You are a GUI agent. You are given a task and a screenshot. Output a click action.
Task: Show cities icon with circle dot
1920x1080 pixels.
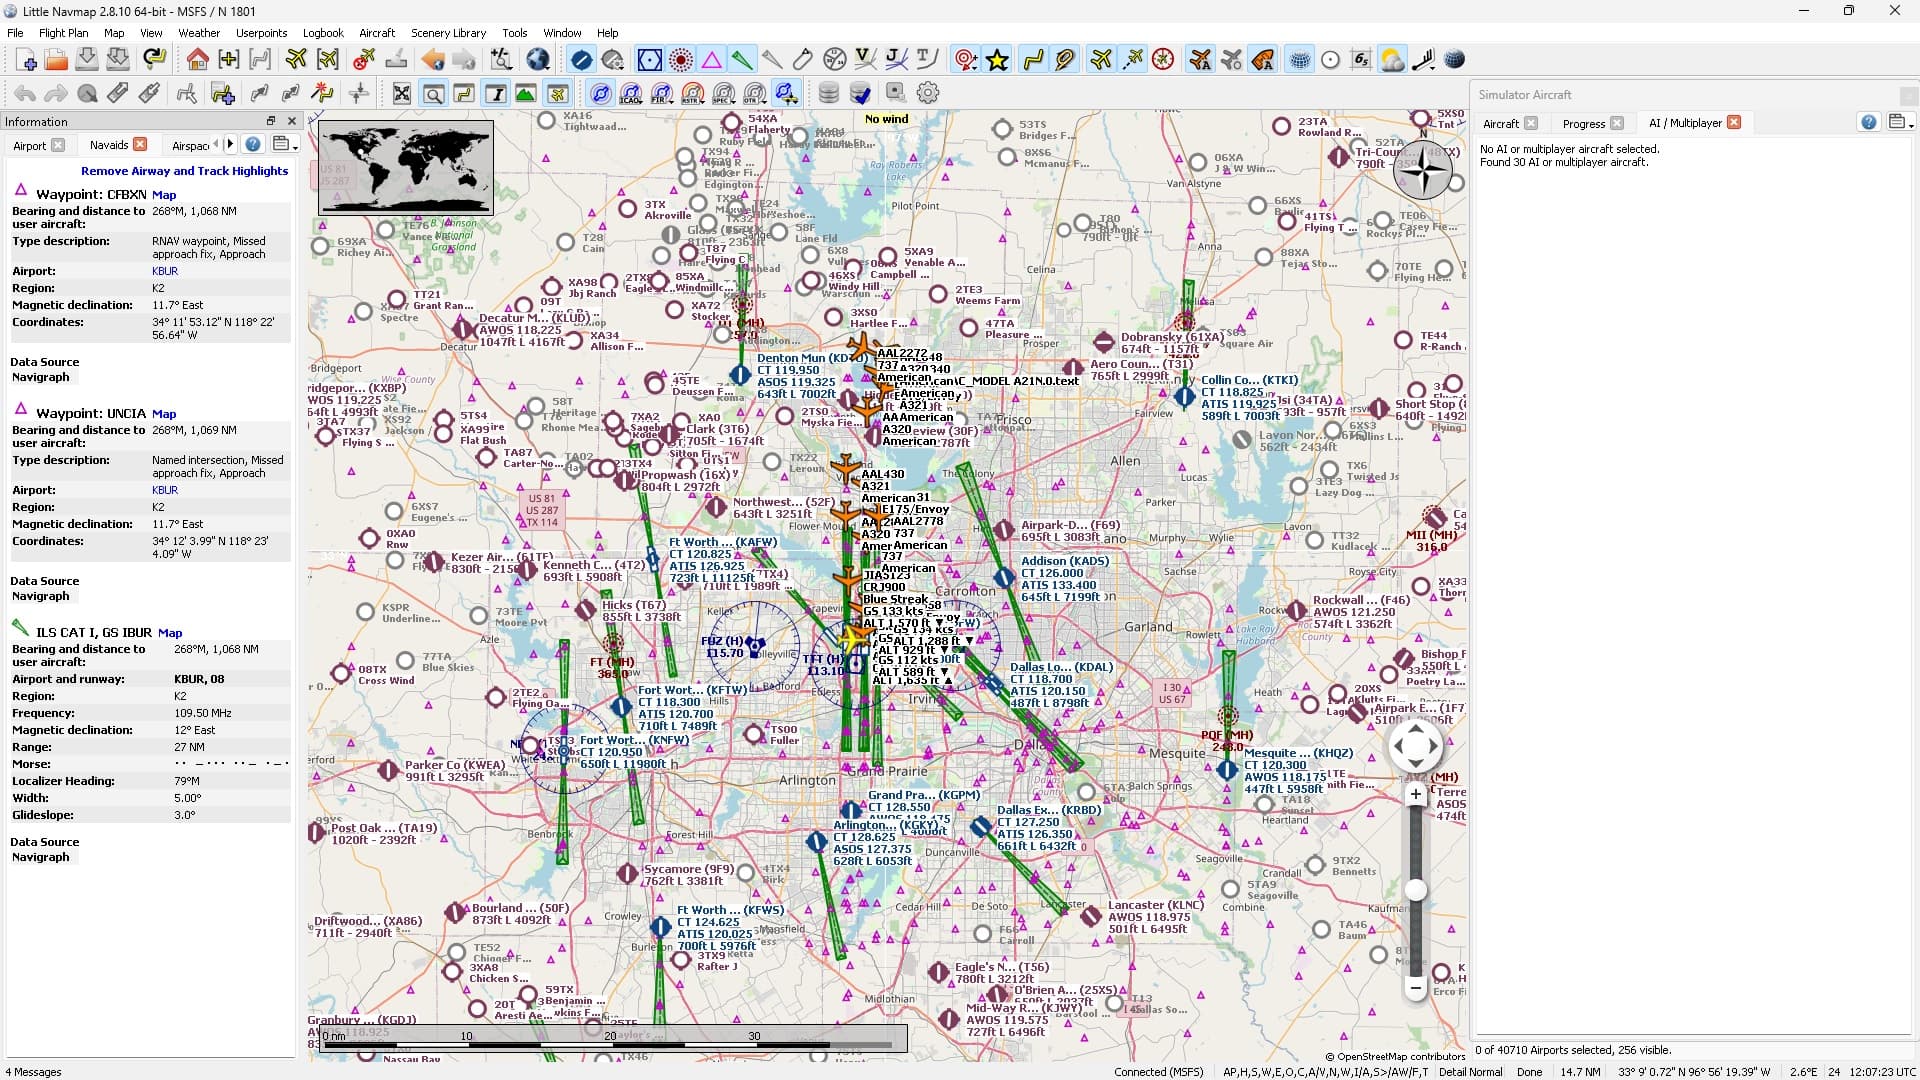coord(1330,60)
